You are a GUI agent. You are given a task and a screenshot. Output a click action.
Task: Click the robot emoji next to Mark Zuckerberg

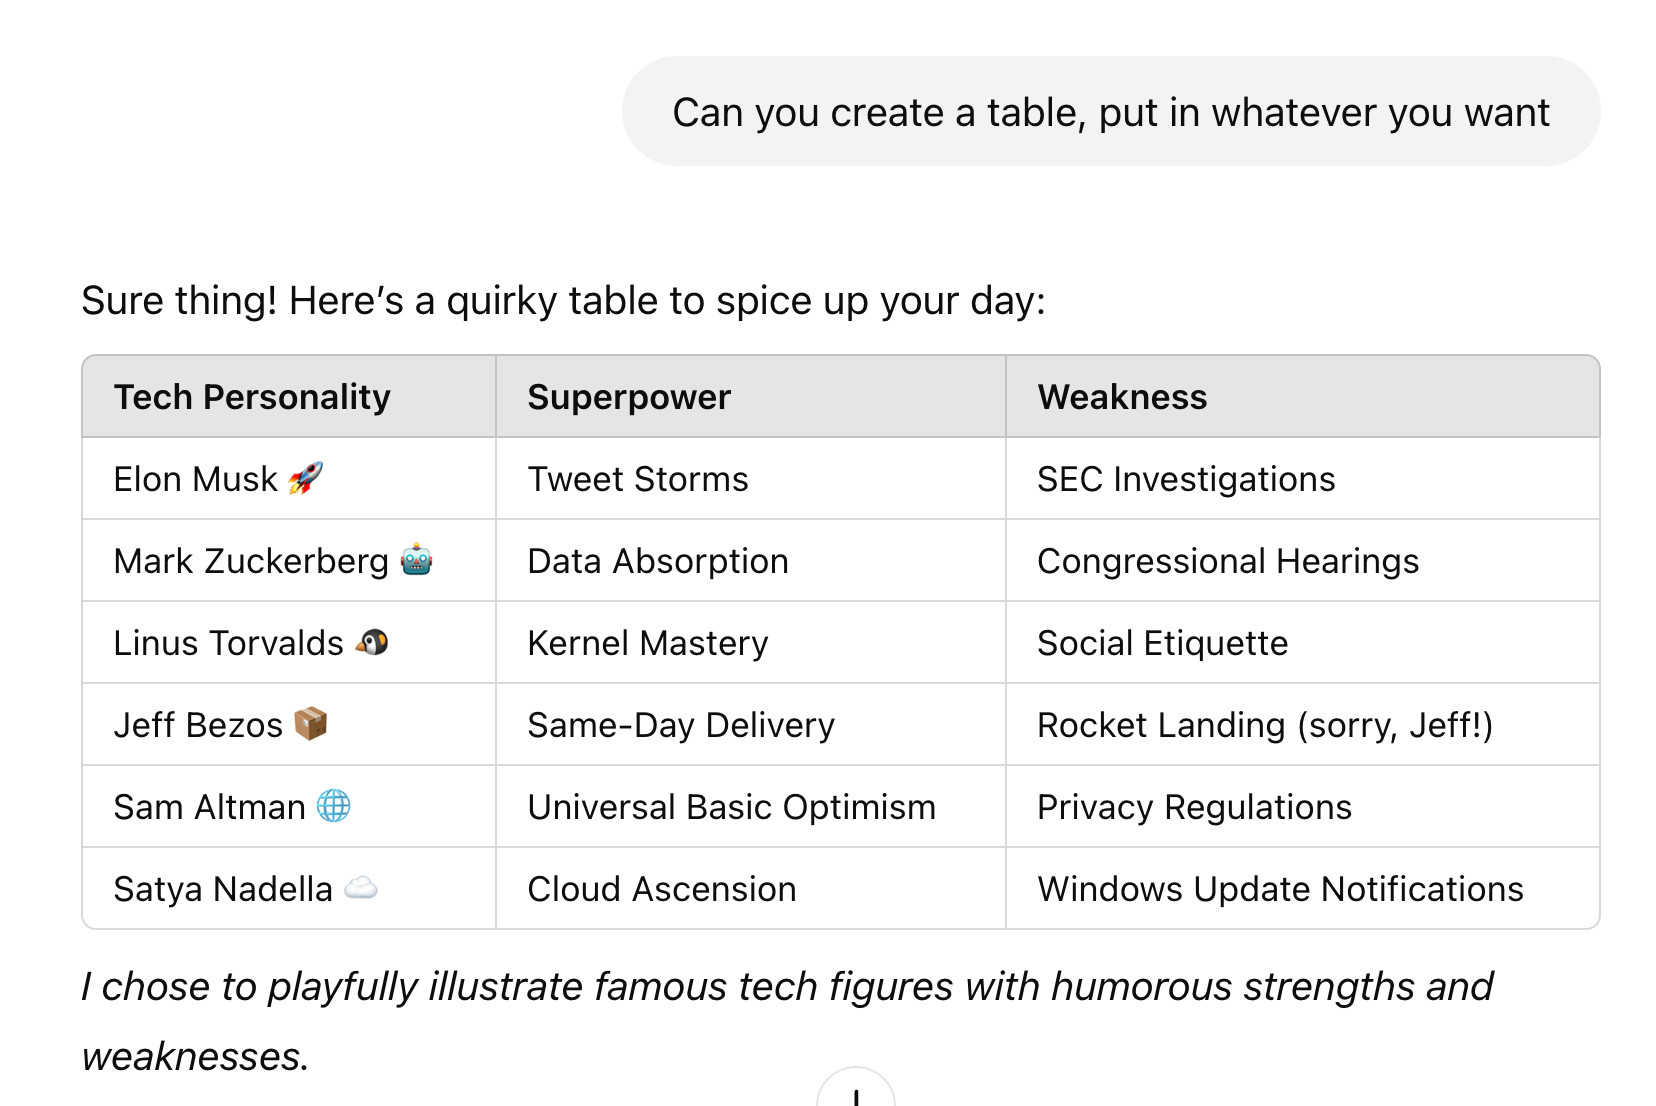(x=416, y=560)
